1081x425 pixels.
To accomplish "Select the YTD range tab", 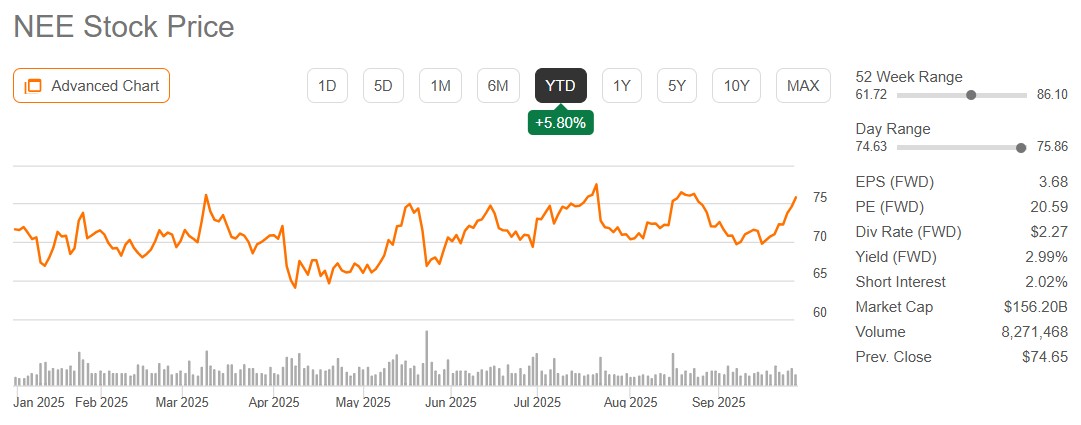I will click(x=561, y=86).
